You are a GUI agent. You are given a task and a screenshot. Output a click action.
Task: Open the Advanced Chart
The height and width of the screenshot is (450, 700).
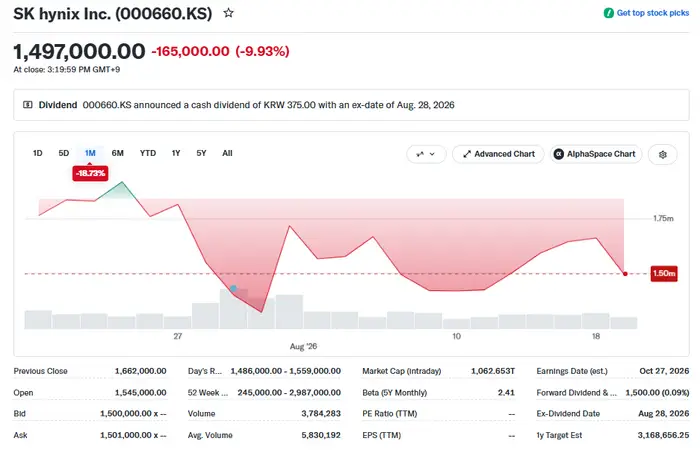[498, 154]
